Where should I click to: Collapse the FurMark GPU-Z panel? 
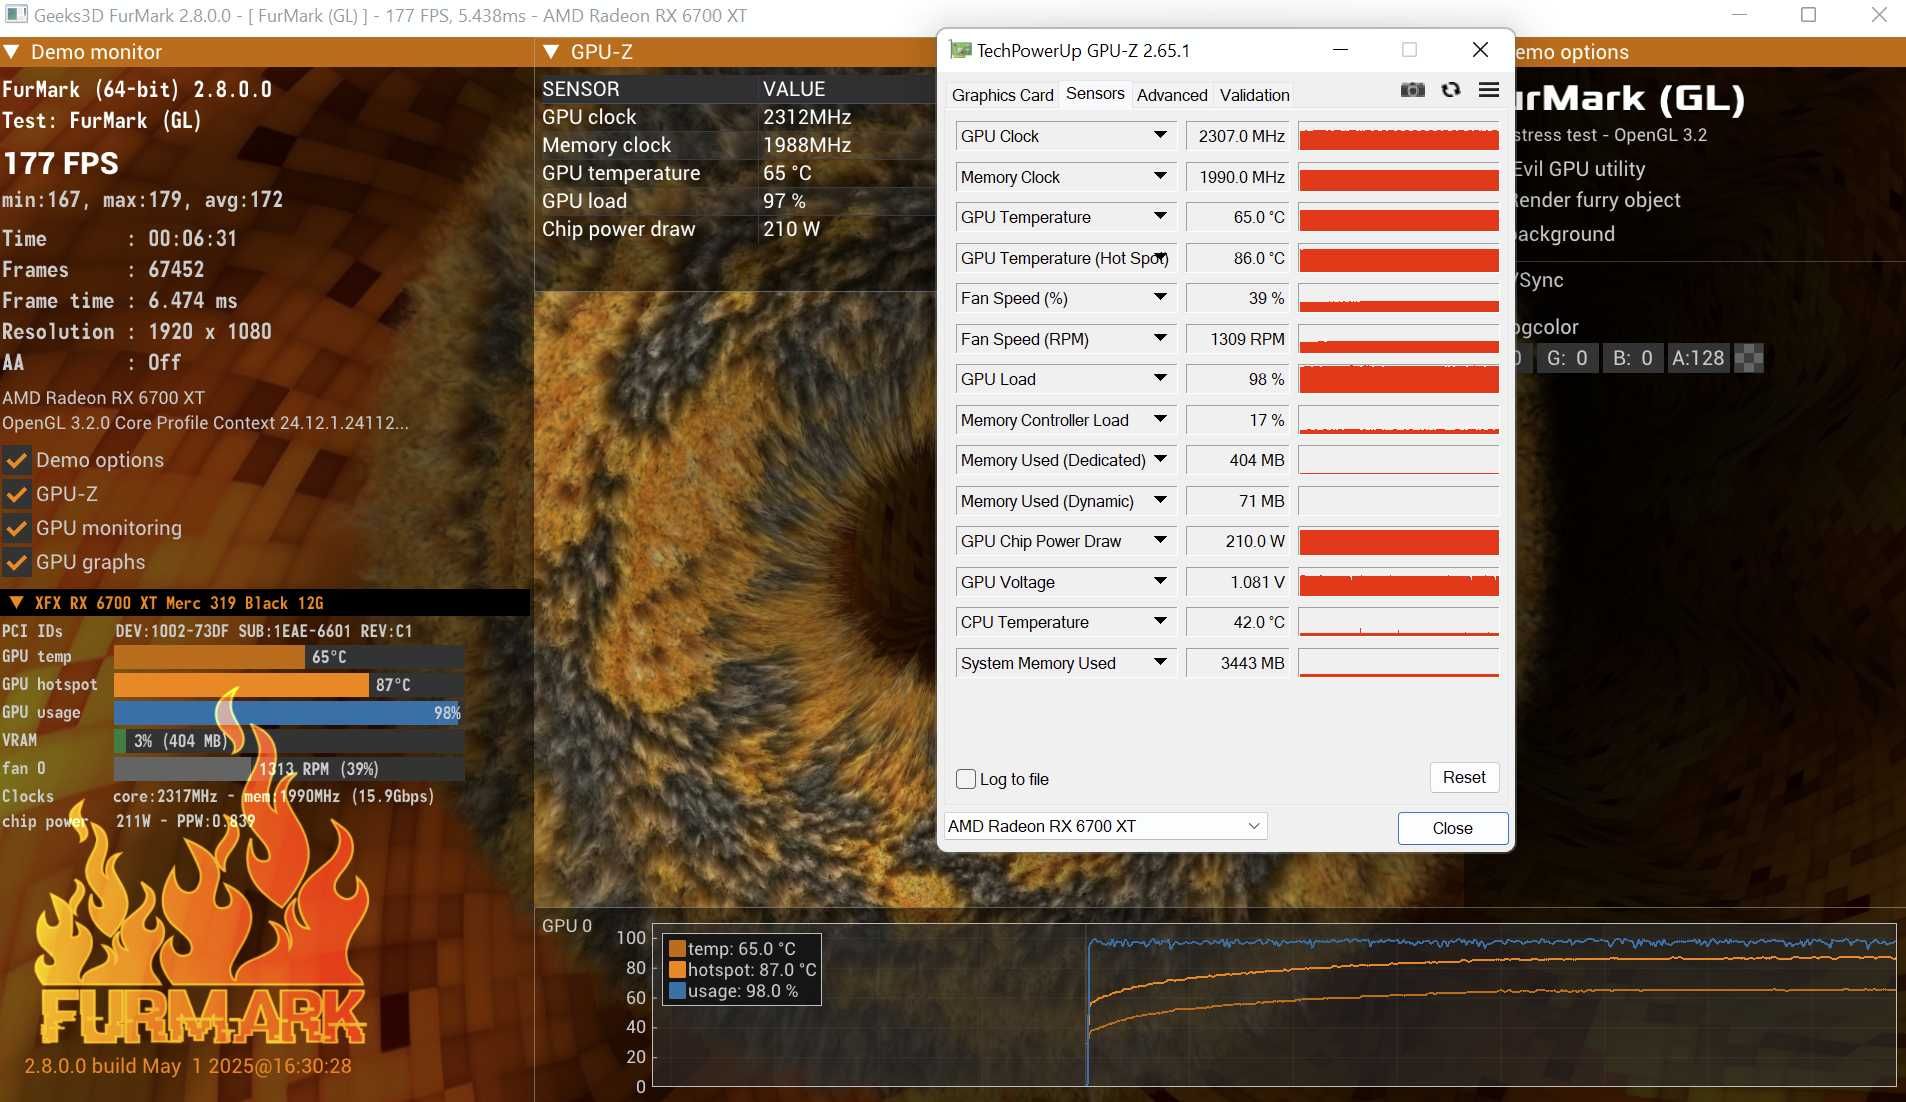click(x=550, y=52)
